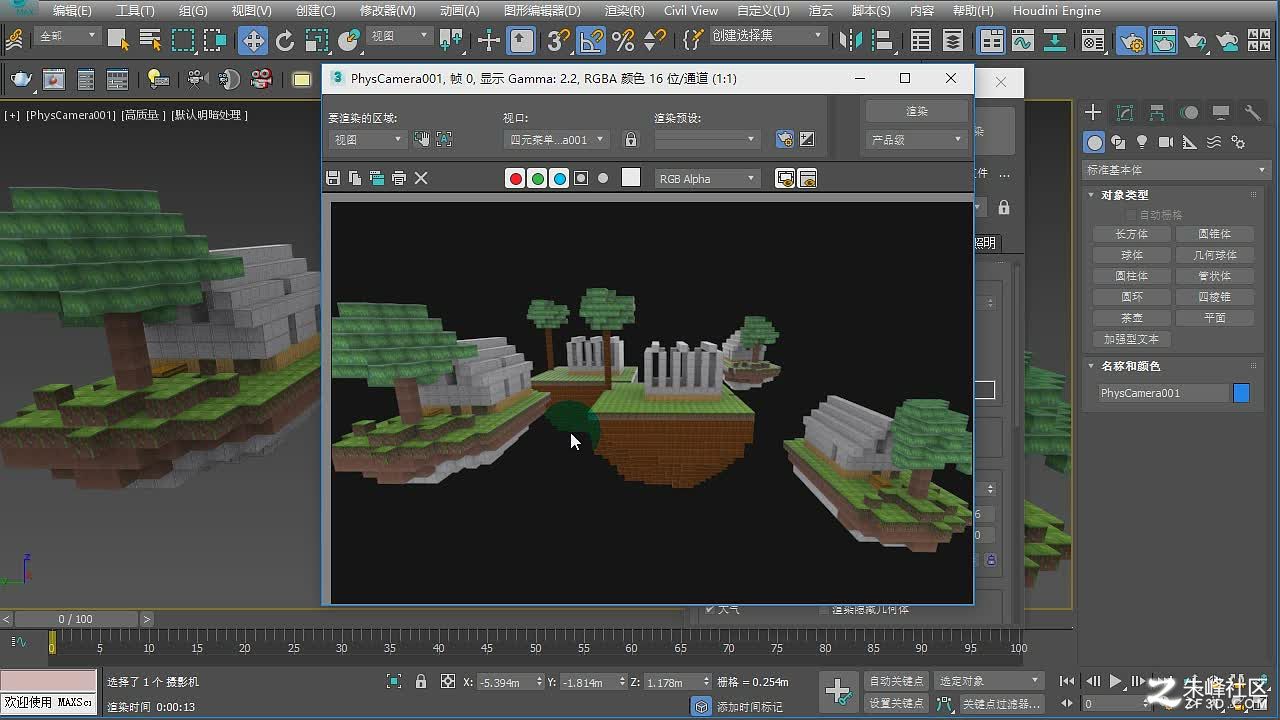Open the reference coordinate system dropdown
The image size is (1280, 720).
click(x=399, y=35)
